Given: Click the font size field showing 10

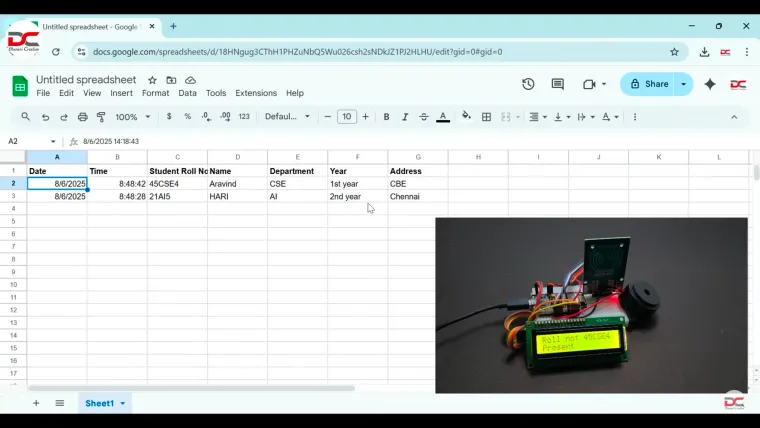Looking at the screenshot, I should (x=347, y=116).
